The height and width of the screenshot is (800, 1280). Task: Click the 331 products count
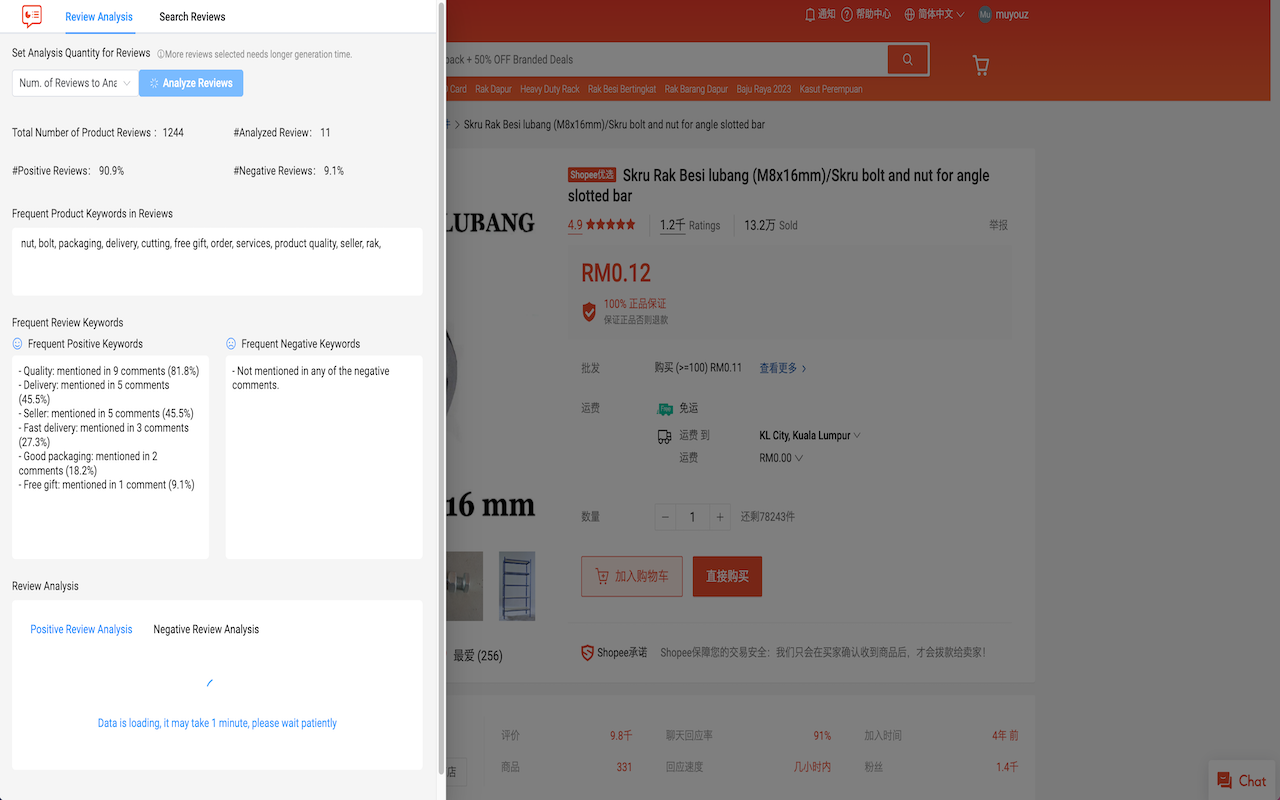click(624, 767)
